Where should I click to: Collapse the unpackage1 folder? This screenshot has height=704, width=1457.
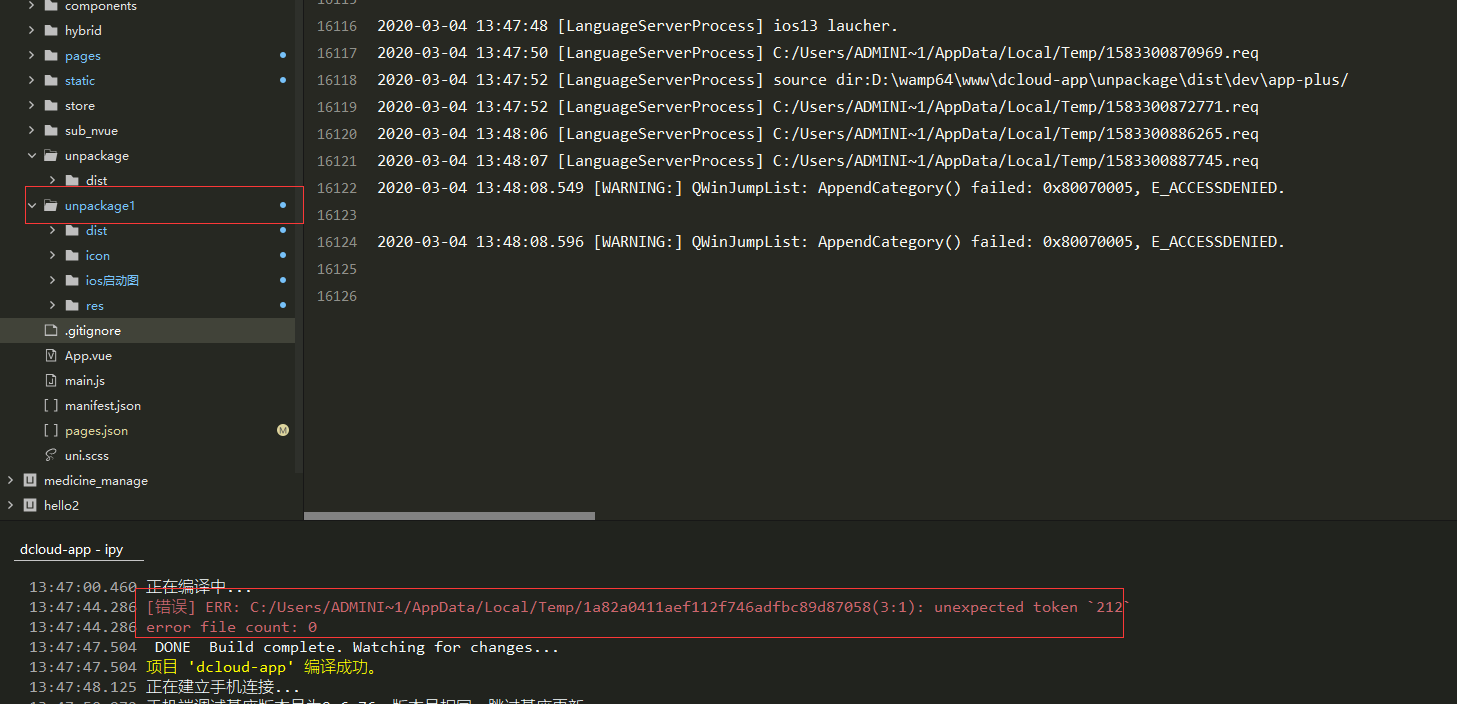click(32, 206)
